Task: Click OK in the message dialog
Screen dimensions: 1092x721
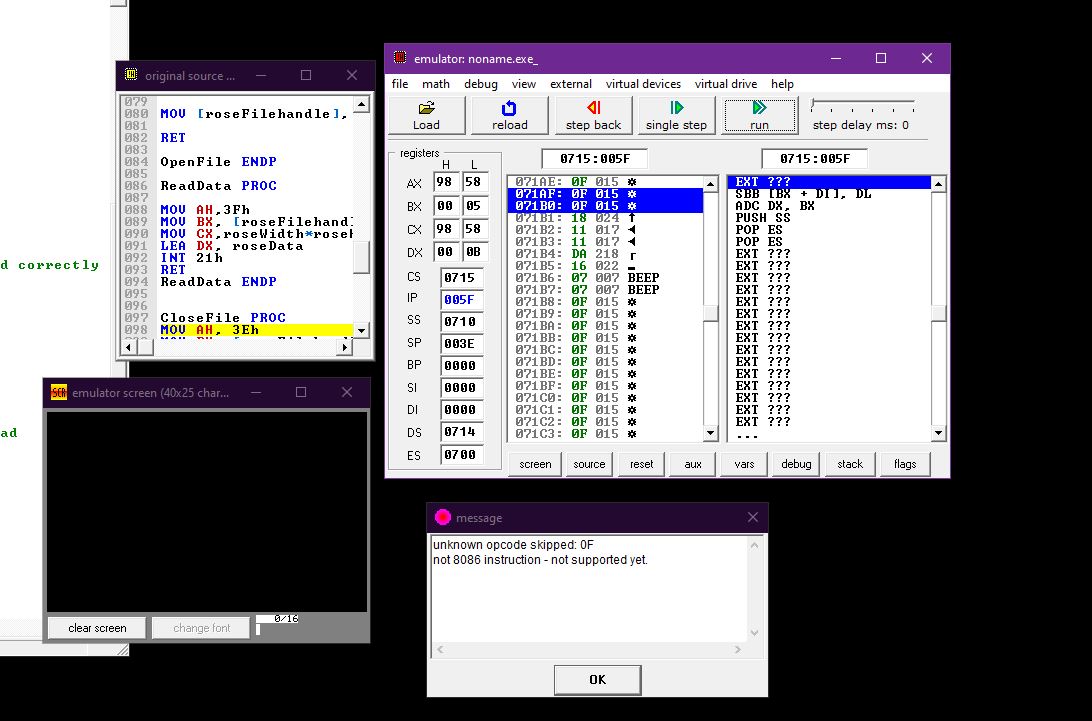Action: (598, 679)
